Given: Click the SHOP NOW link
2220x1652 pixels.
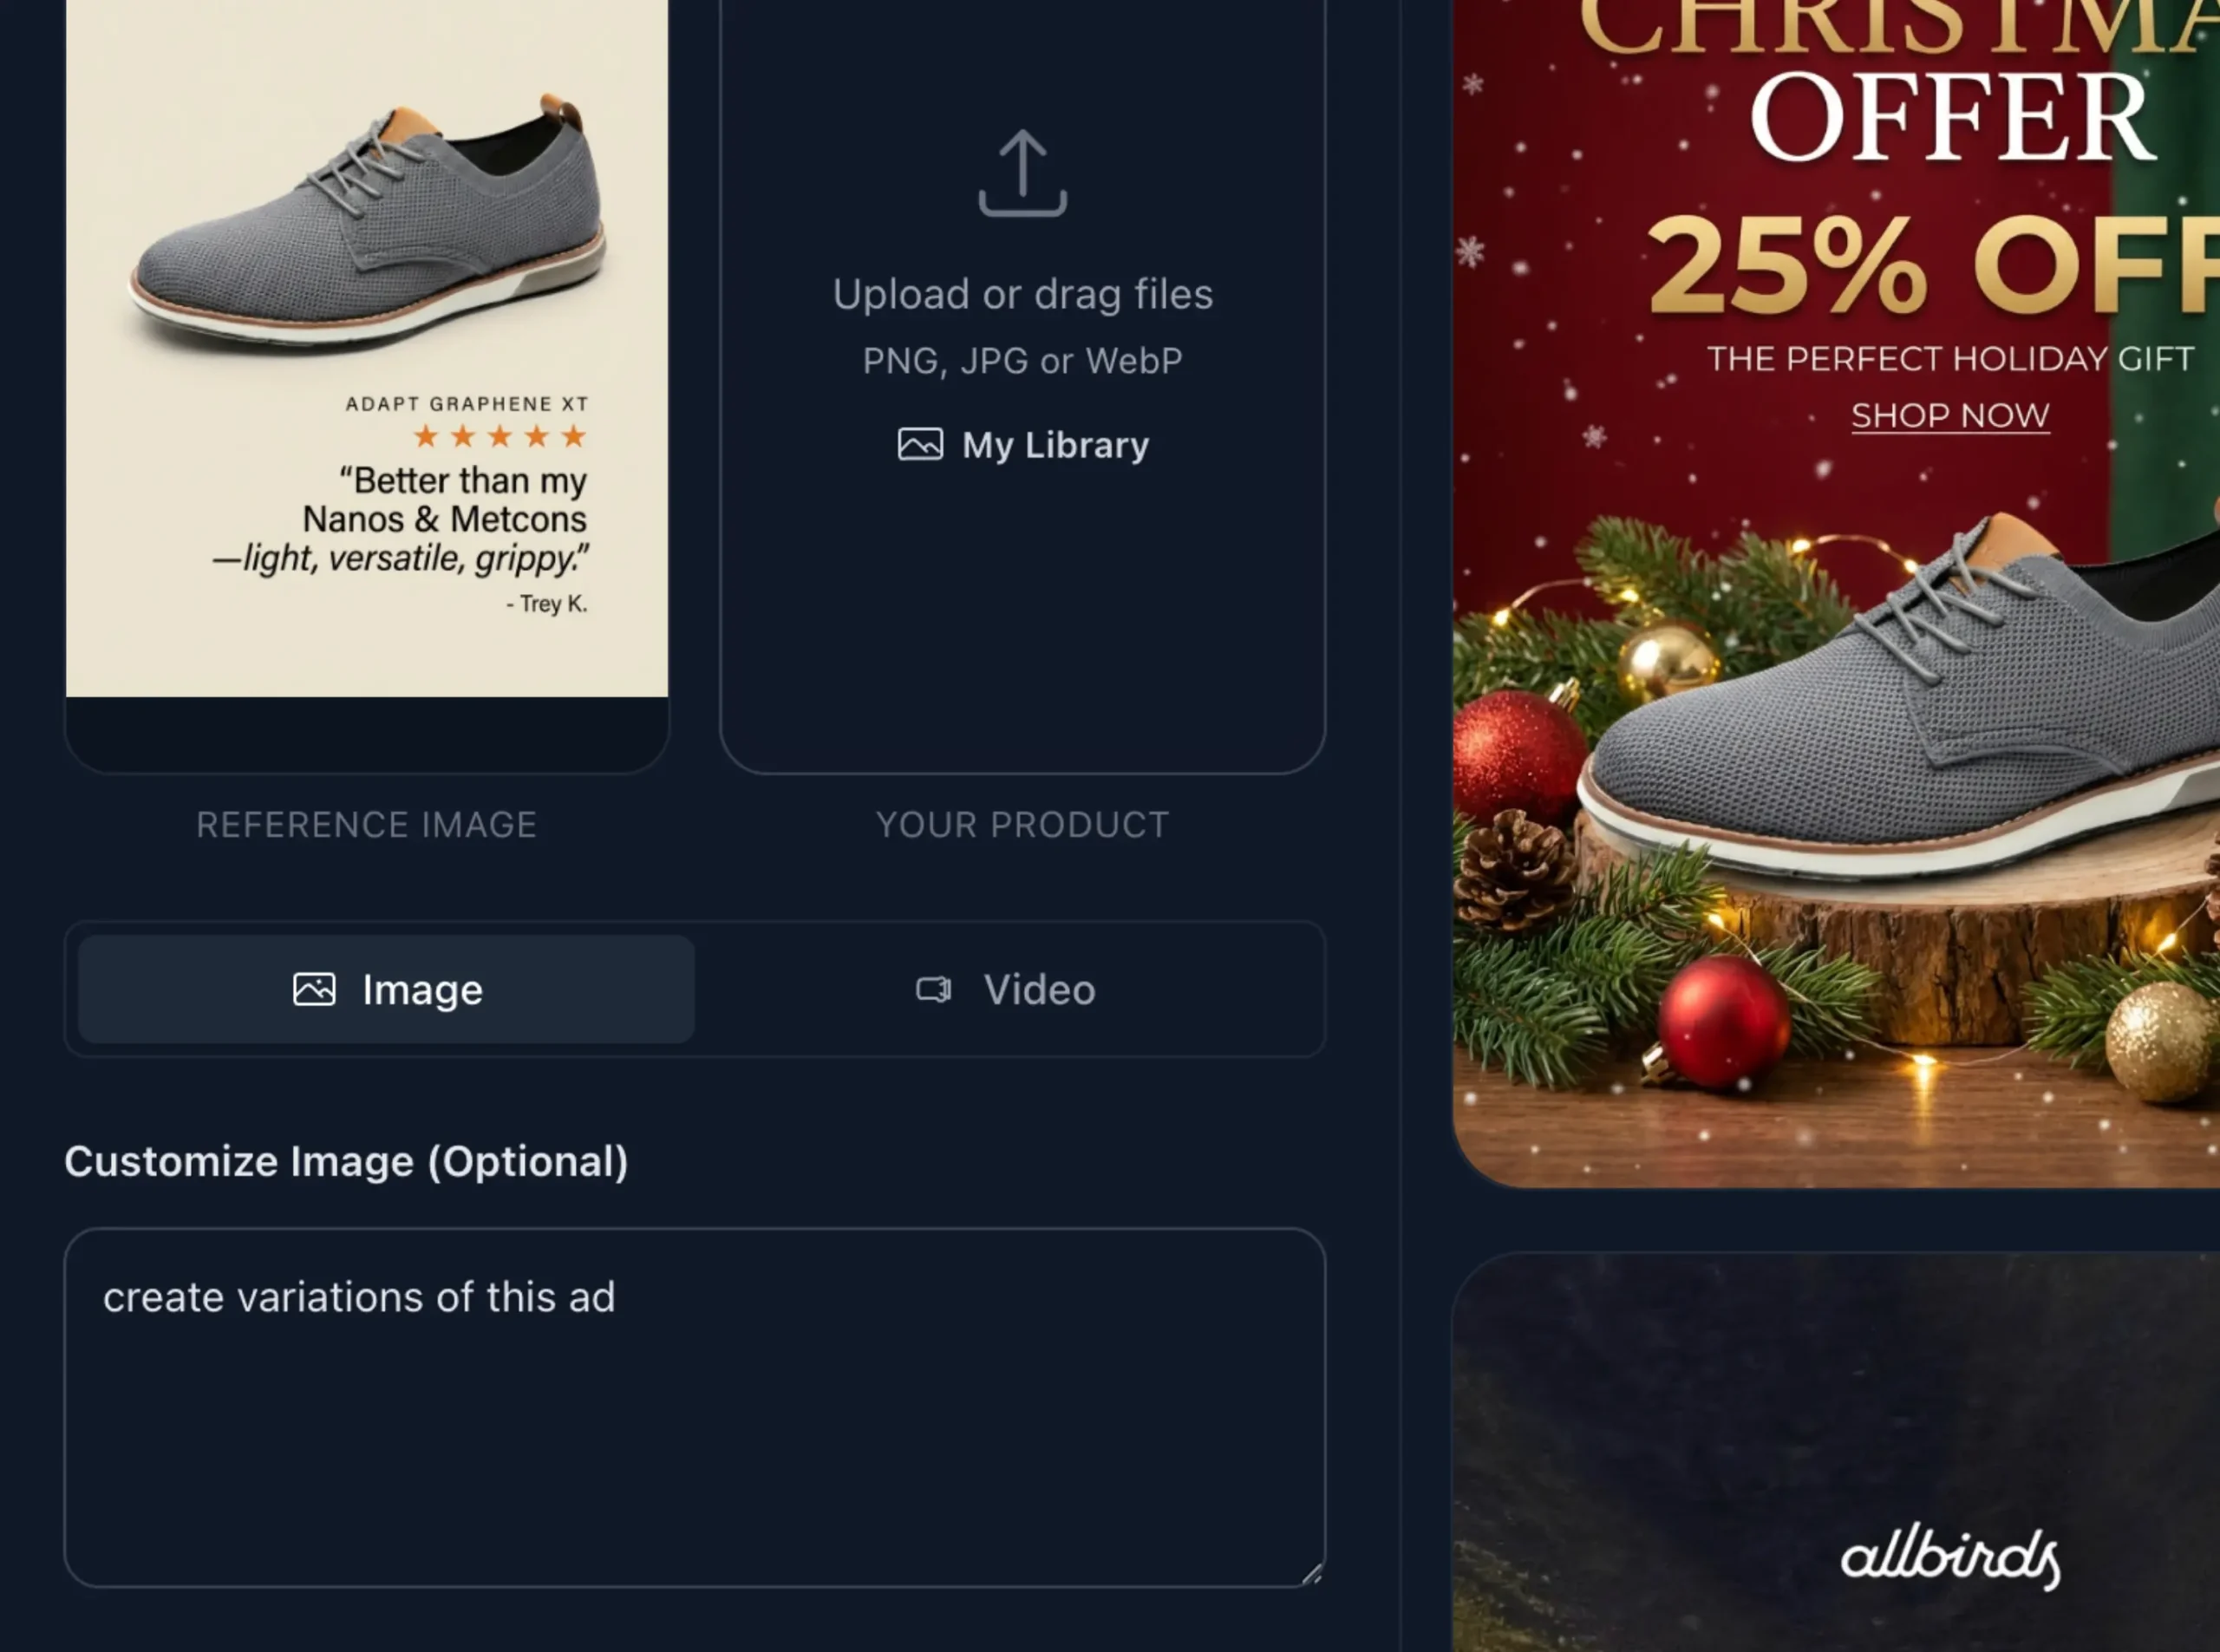Looking at the screenshot, I should (x=1950, y=415).
